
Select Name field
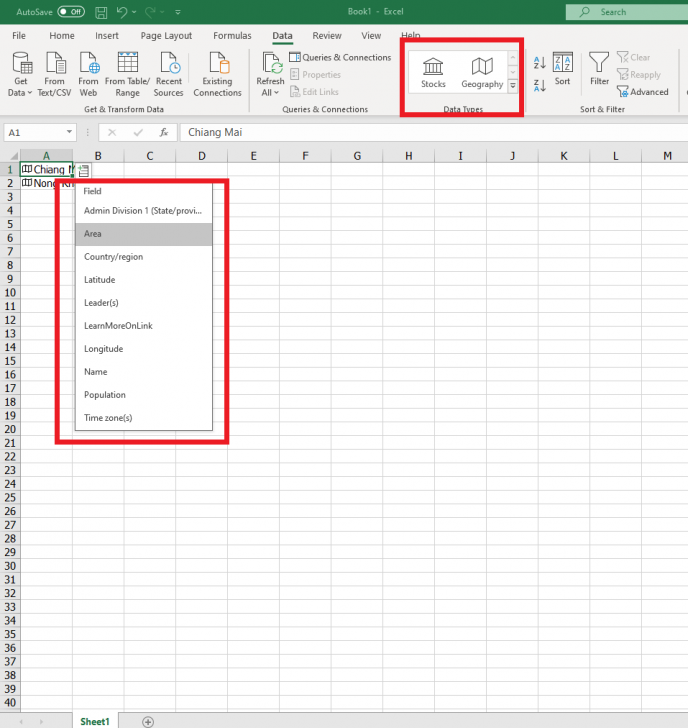[143, 372]
